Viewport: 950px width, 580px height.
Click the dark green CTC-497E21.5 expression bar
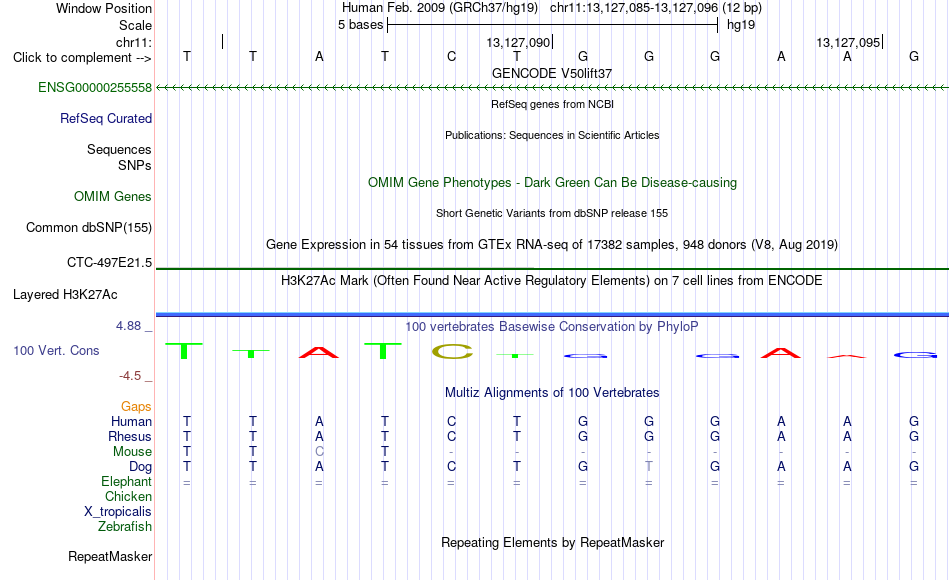tap(552, 268)
